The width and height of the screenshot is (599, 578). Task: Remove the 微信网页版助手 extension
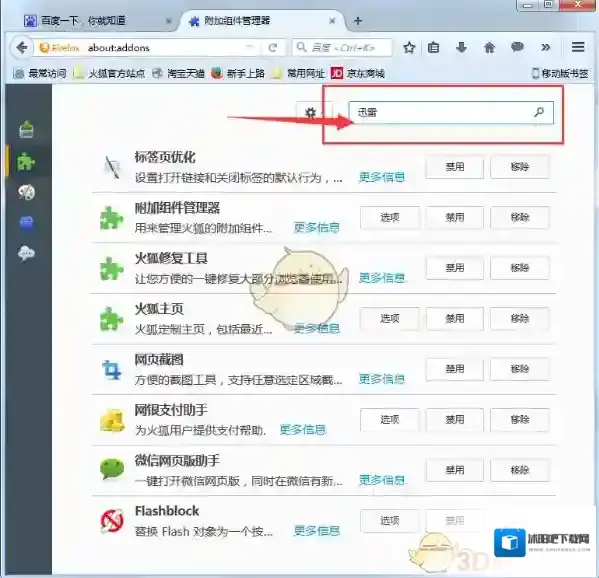click(520, 470)
